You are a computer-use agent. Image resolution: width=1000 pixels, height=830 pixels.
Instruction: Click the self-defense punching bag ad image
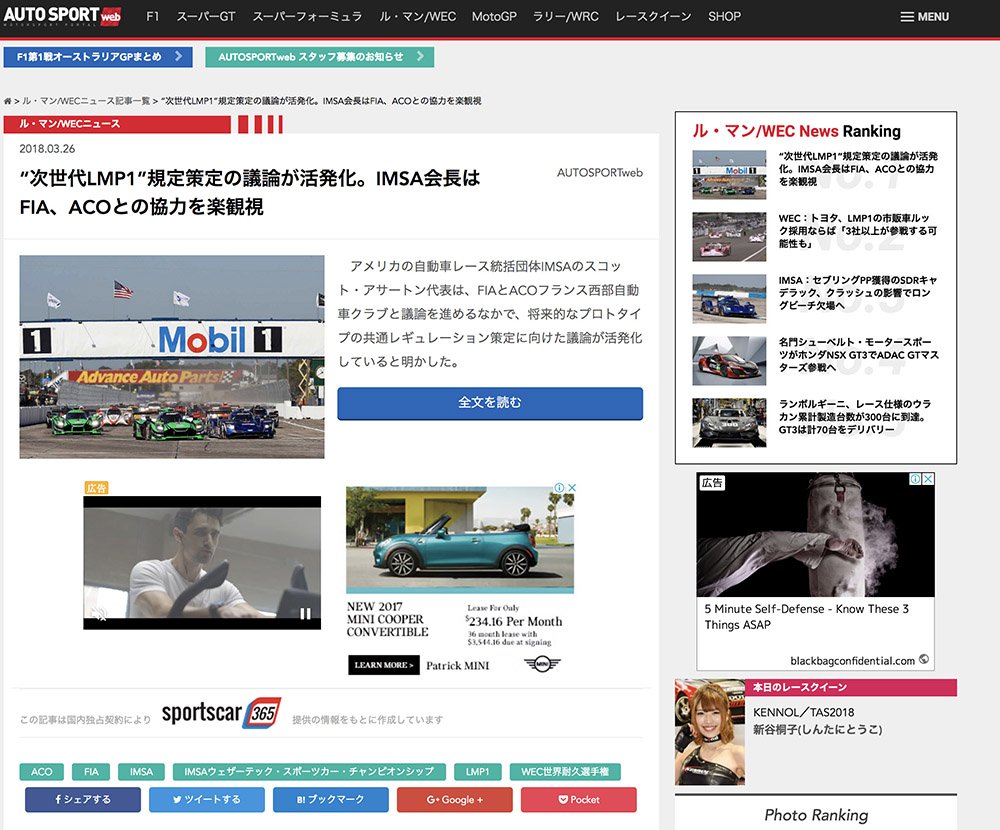[x=816, y=535]
